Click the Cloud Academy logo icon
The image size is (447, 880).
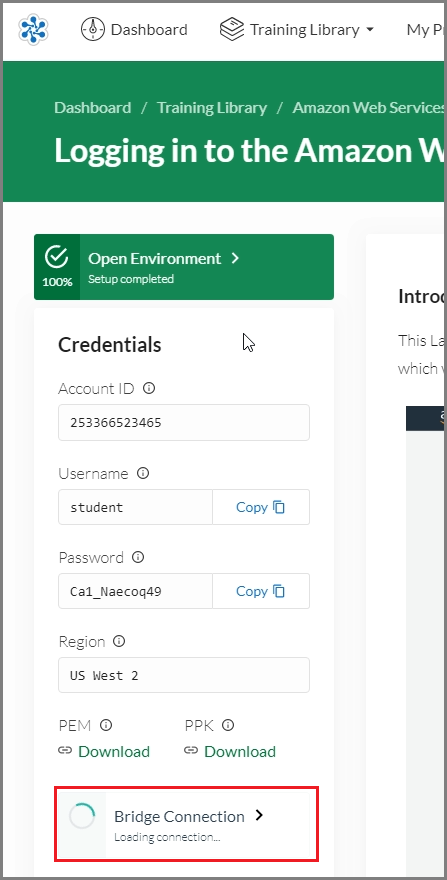[33, 29]
